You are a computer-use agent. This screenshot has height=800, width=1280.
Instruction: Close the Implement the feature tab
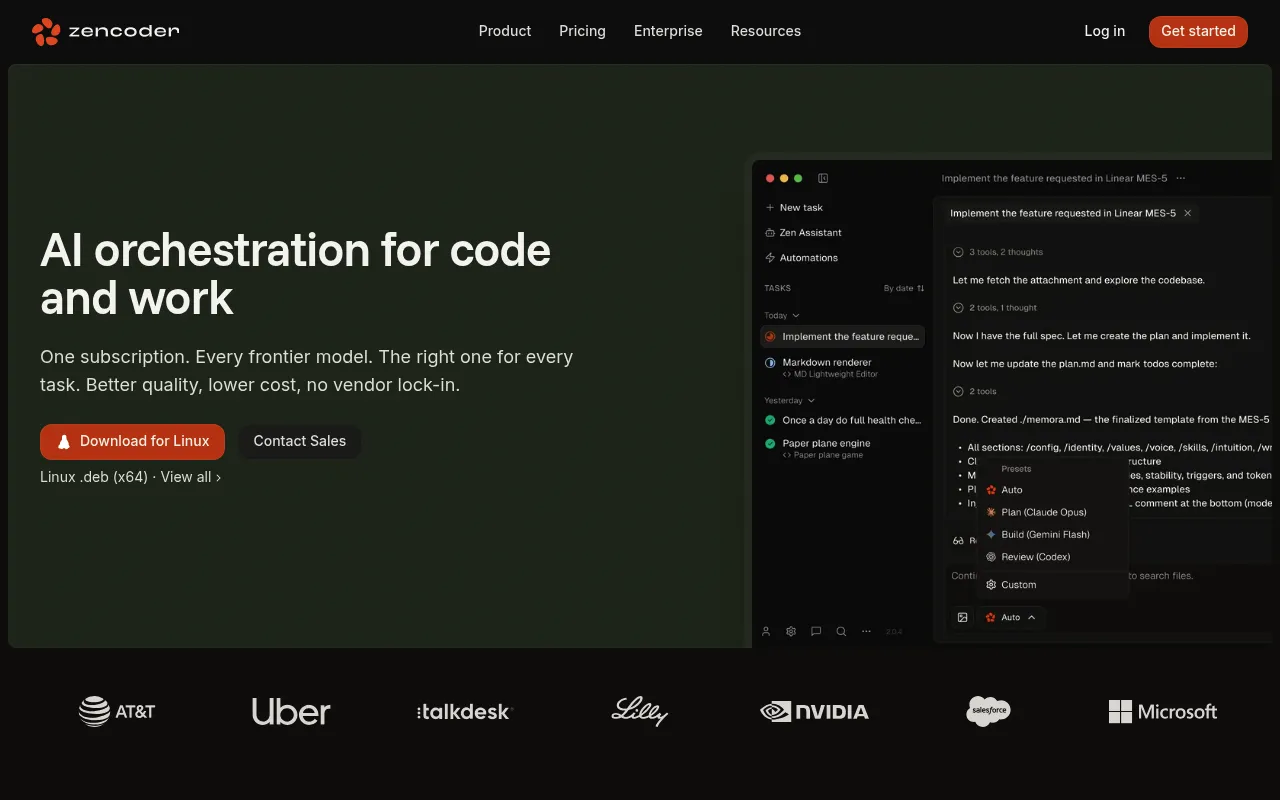[x=1187, y=213]
